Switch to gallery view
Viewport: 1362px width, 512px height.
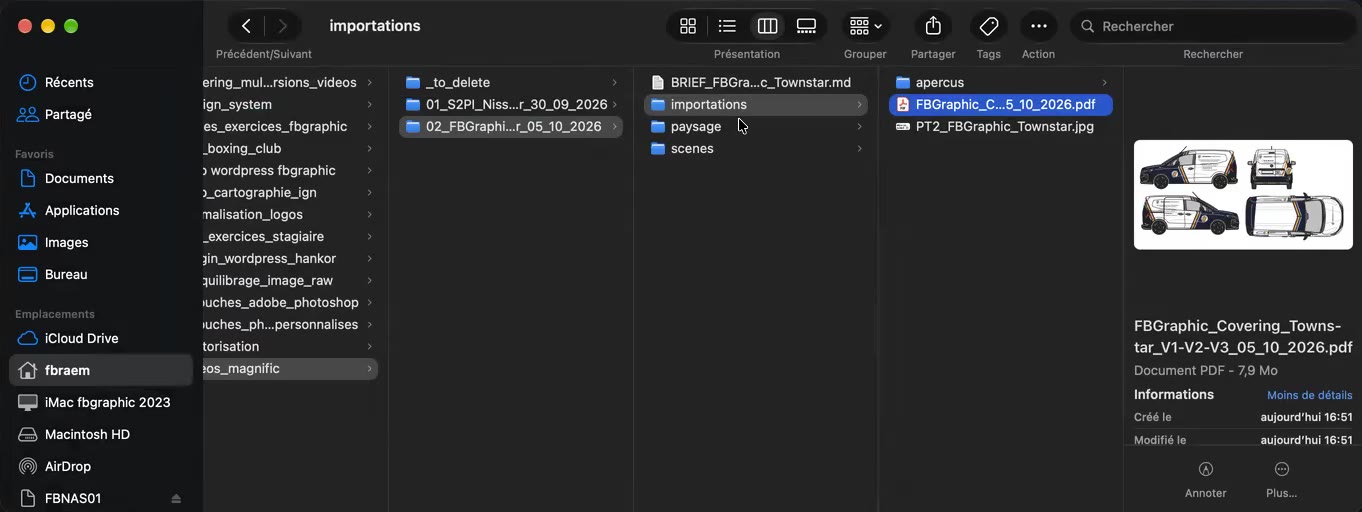pos(806,26)
